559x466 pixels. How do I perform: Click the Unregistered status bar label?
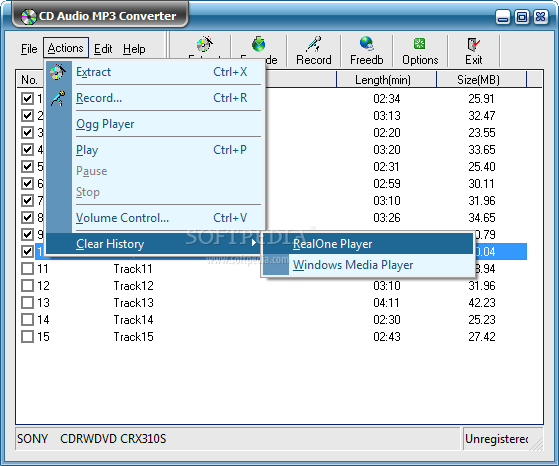pyautogui.click(x=496, y=439)
